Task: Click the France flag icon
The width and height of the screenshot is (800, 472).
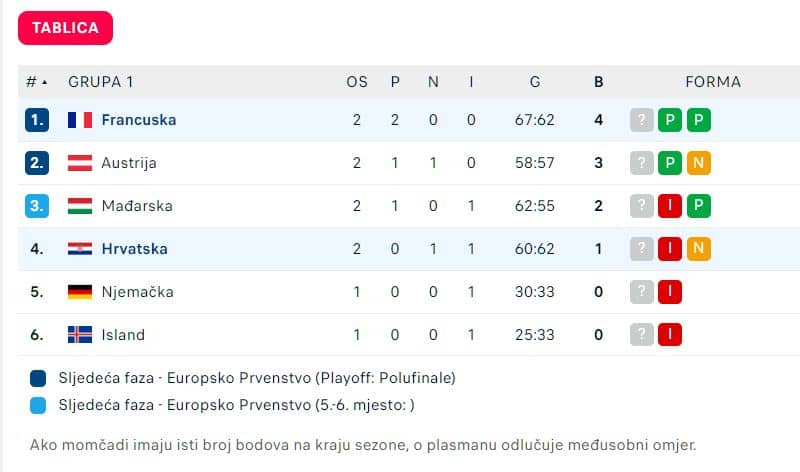Action: [x=80, y=120]
